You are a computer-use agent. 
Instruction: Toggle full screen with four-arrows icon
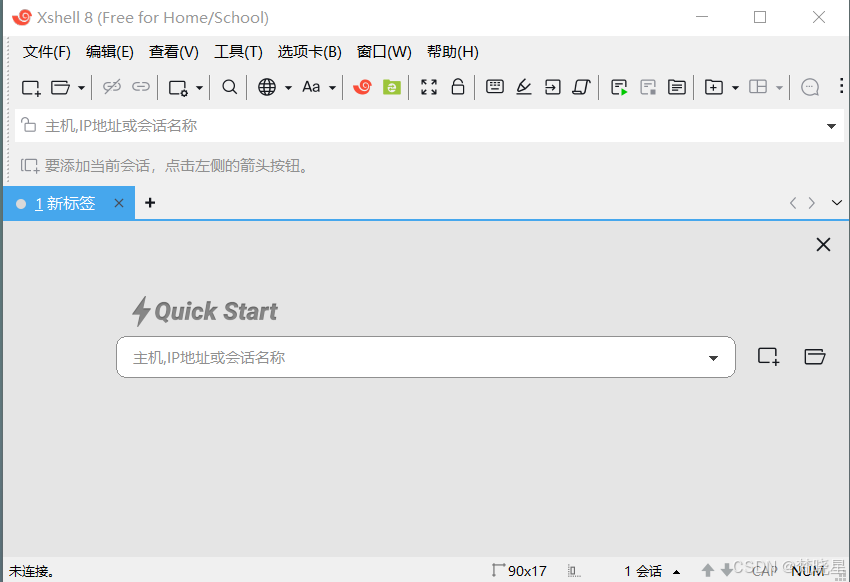pyautogui.click(x=429, y=87)
